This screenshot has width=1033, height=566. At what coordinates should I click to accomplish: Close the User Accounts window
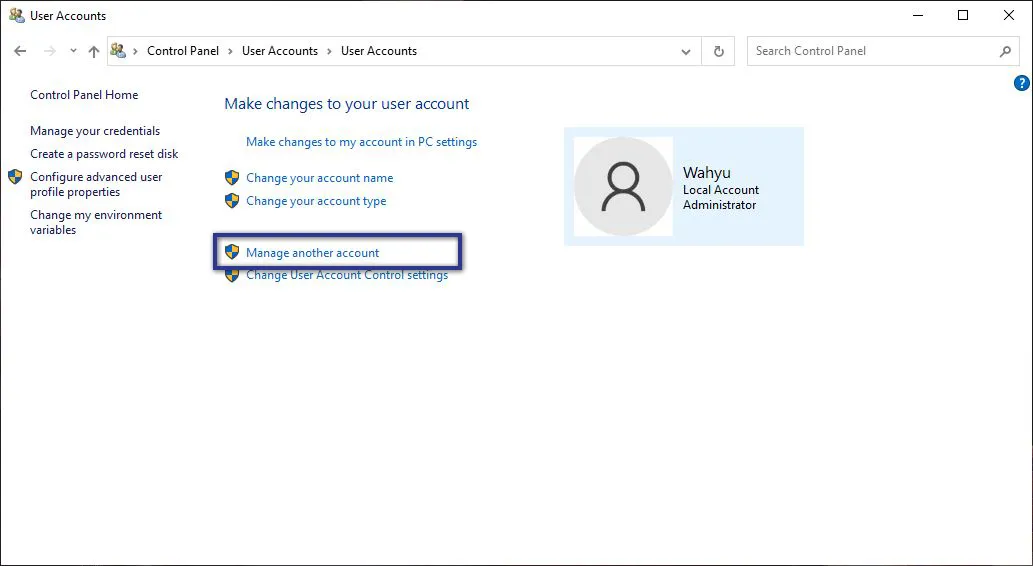[x=1009, y=15]
